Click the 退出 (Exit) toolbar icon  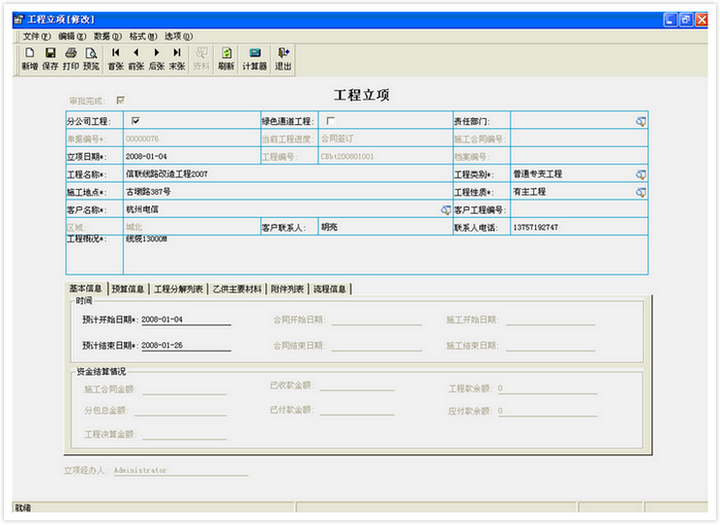click(283, 59)
